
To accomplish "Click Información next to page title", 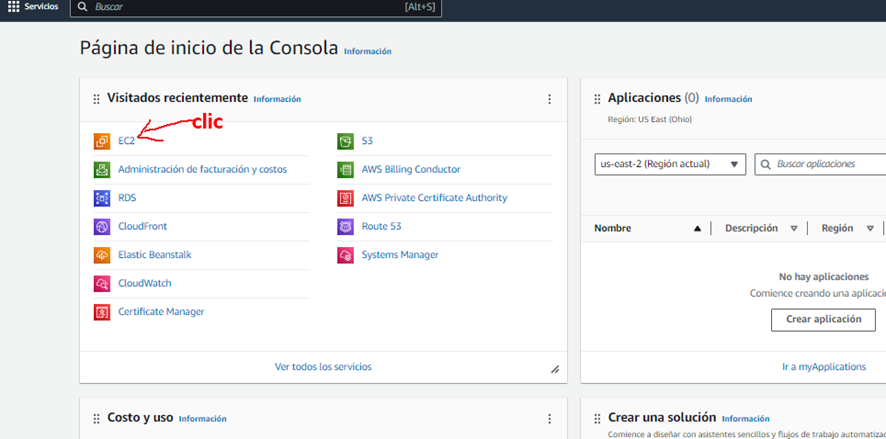I will (368, 51).
